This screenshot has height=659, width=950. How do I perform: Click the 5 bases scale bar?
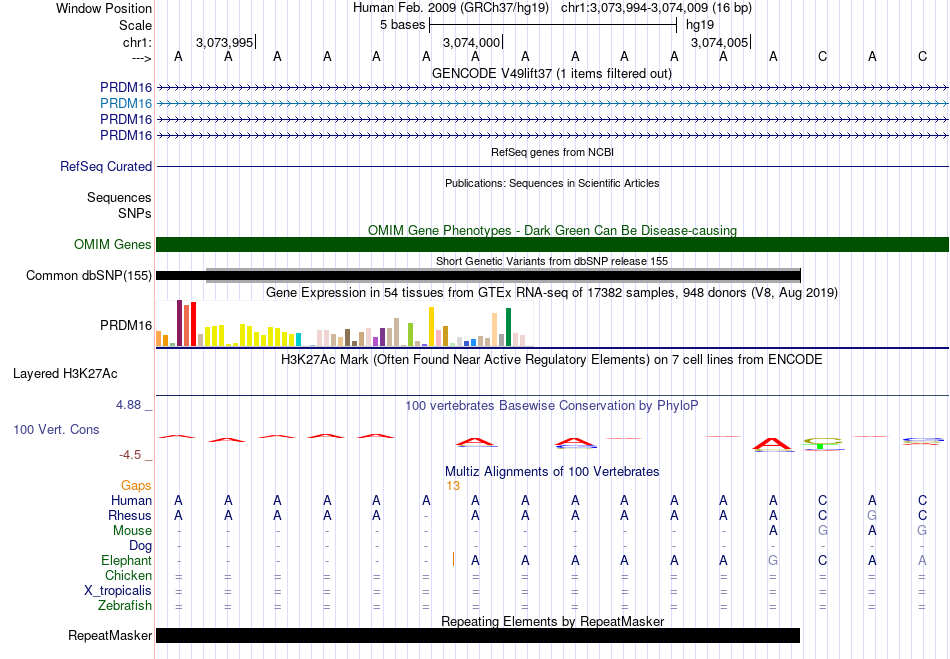point(553,25)
